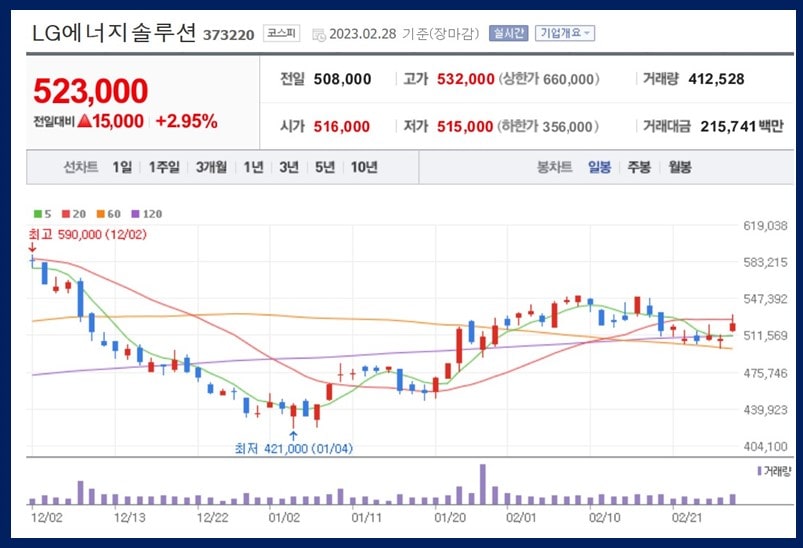Click the stock code 373220
Screen dimensions: 803x548
click(x=228, y=35)
